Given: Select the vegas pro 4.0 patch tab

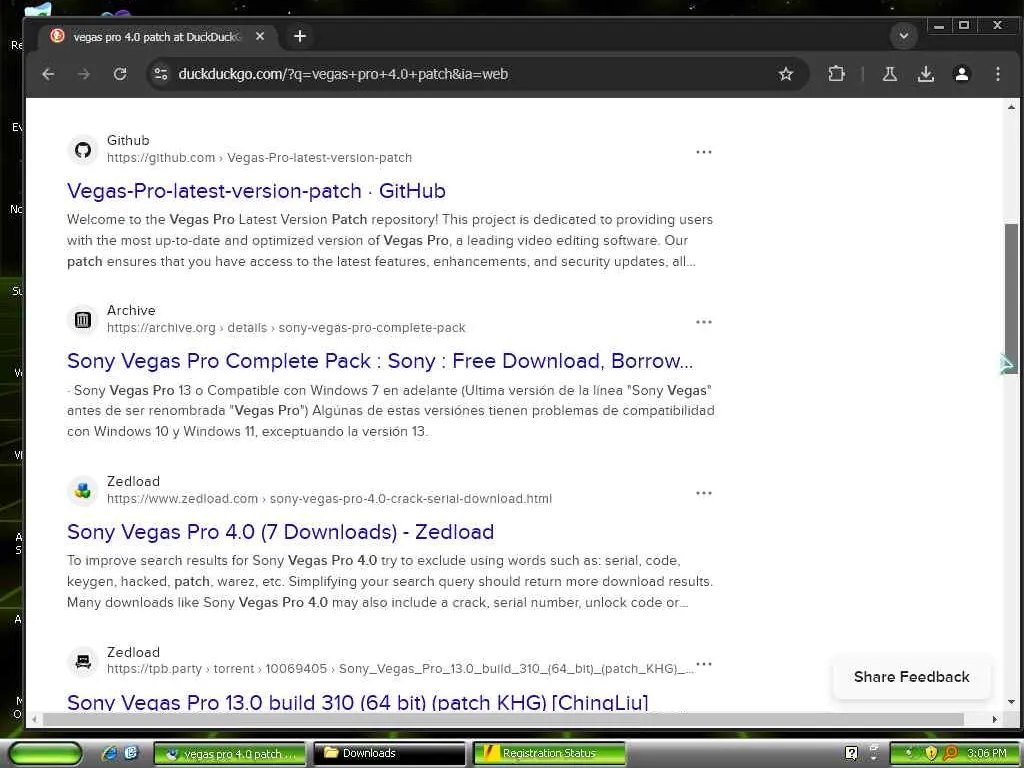Looking at the screenshot, I should pos(157,37).
